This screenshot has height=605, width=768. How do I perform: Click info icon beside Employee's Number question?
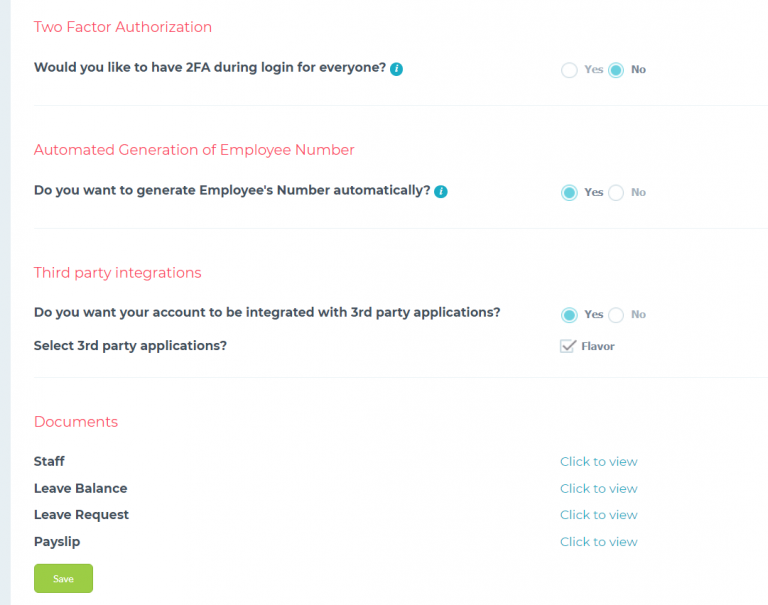441,192
